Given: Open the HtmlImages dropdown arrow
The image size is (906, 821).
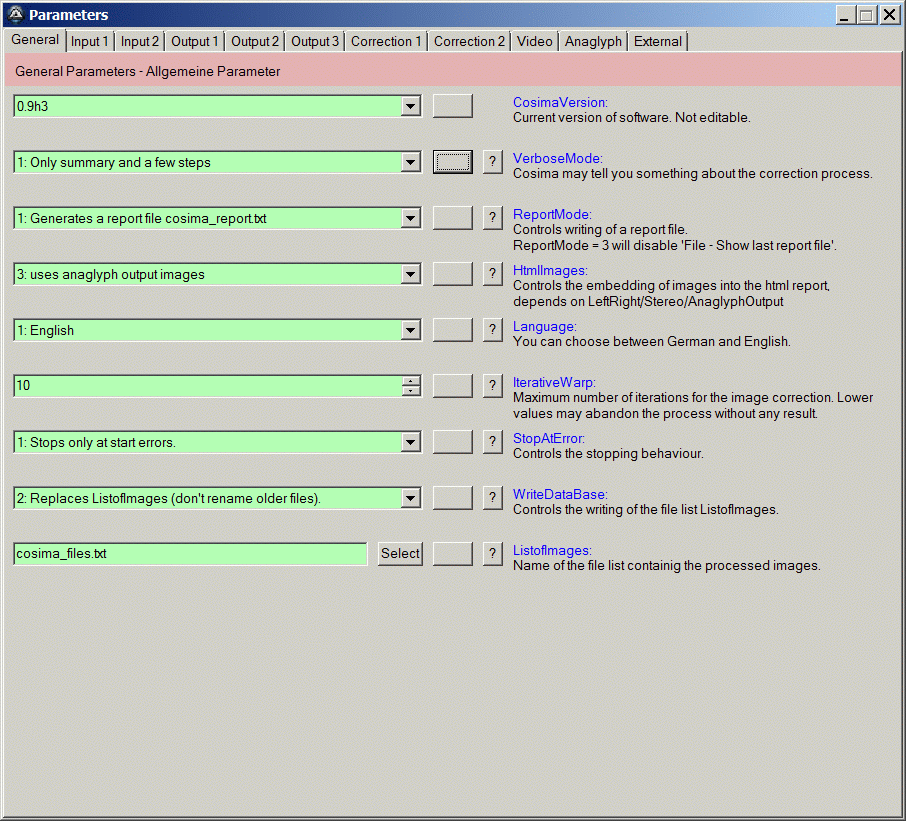Looking at the screenshot, I should pyautogui.click(x=410, y=274).
